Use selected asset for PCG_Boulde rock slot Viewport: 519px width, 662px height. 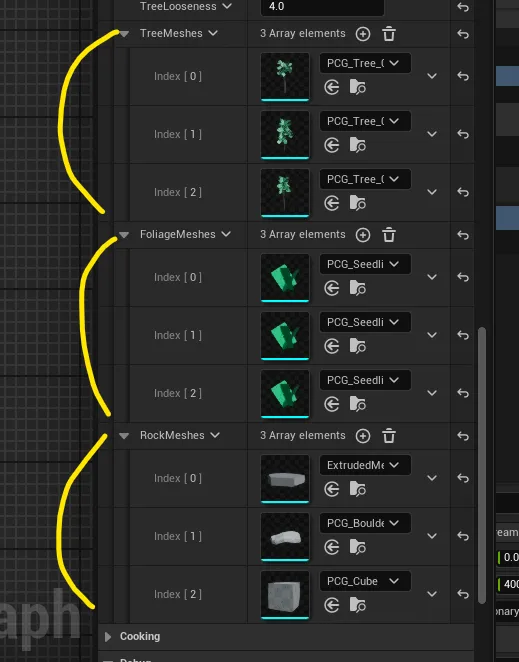coord(332,547)
